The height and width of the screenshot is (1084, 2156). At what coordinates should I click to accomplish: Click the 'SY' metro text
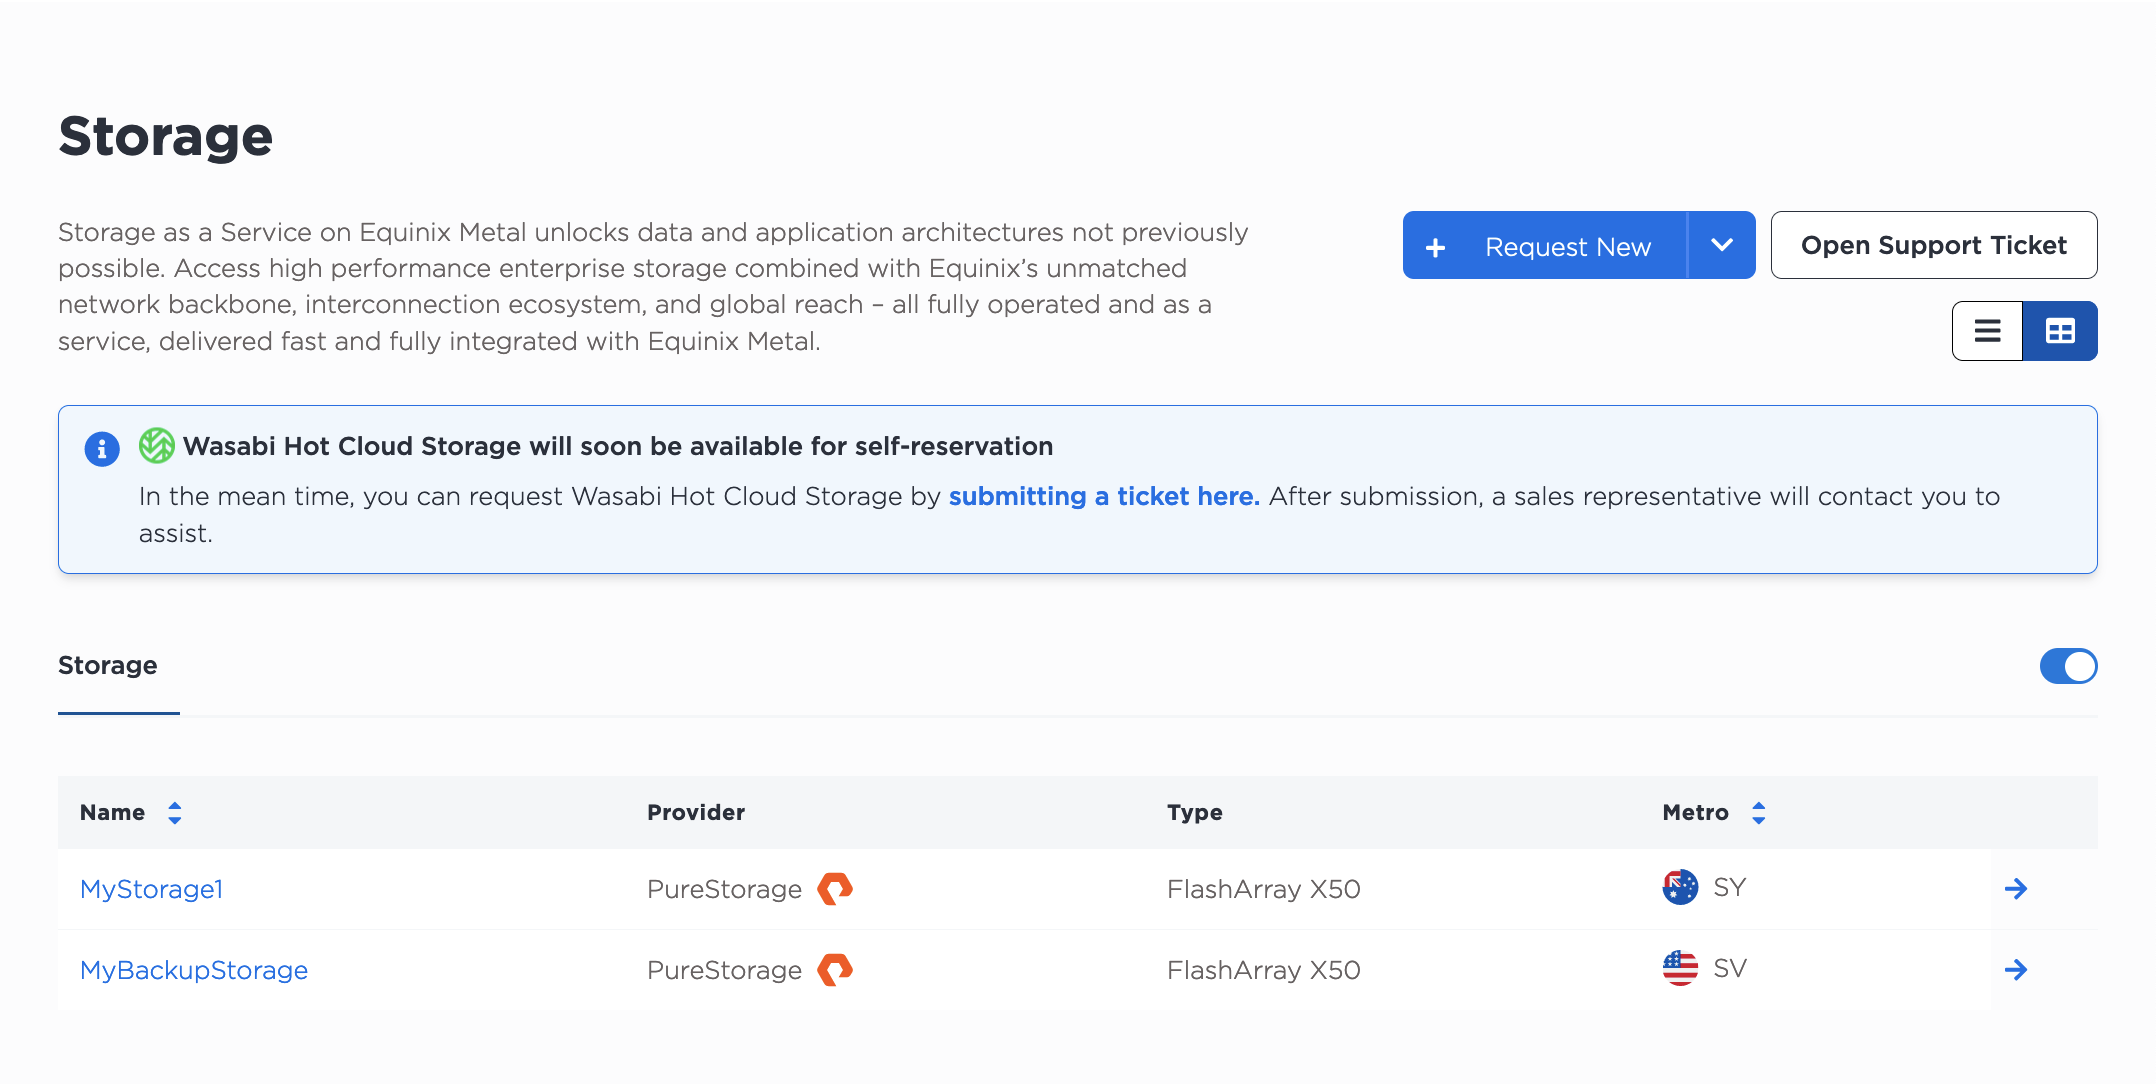click(1730, 887)
